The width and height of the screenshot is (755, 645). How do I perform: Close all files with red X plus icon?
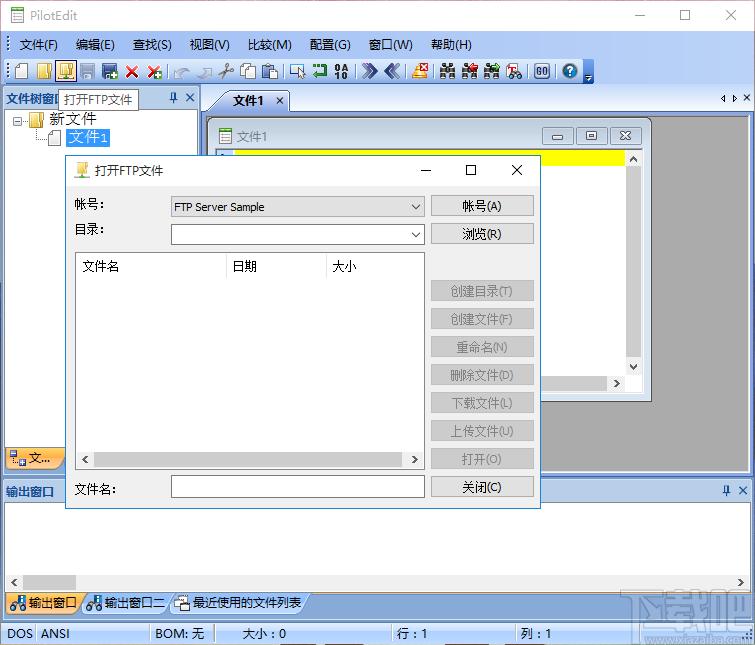click(x=154, y=72)
